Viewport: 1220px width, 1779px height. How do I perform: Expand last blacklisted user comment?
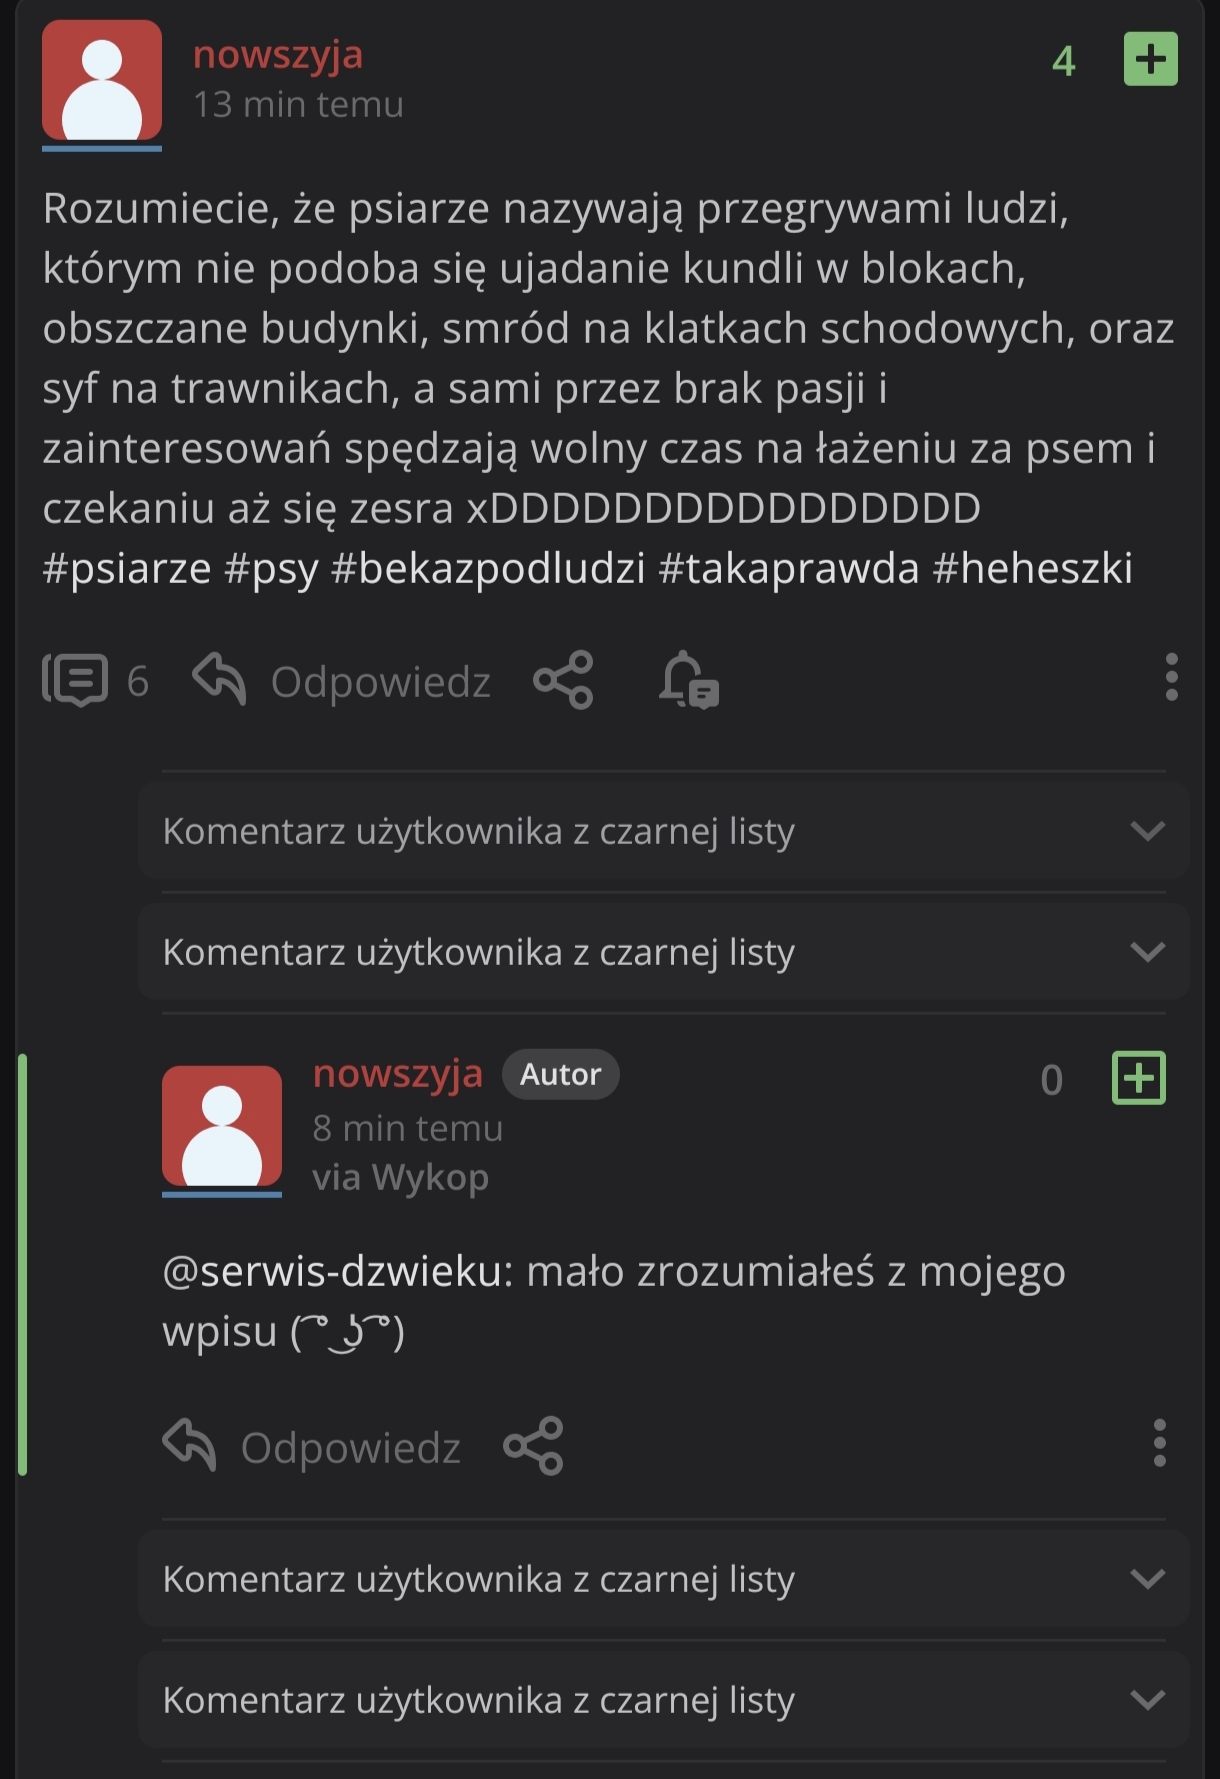(1147, 1700)
